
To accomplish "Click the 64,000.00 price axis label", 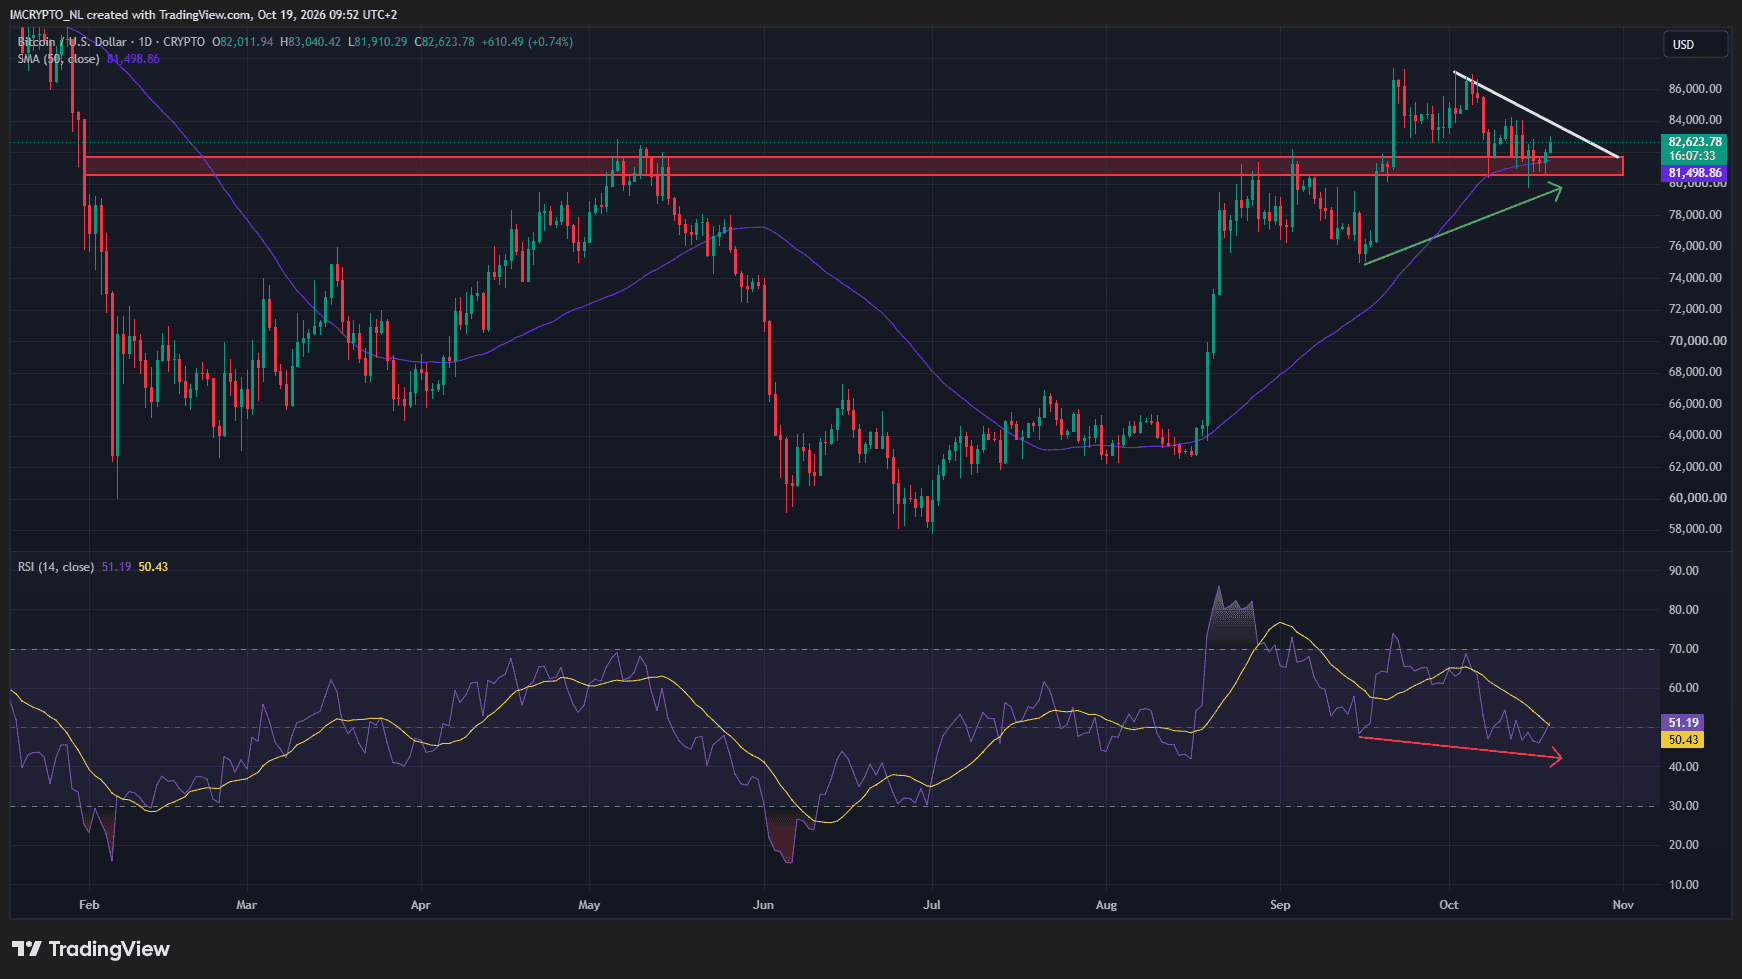I will (1695, 435).
